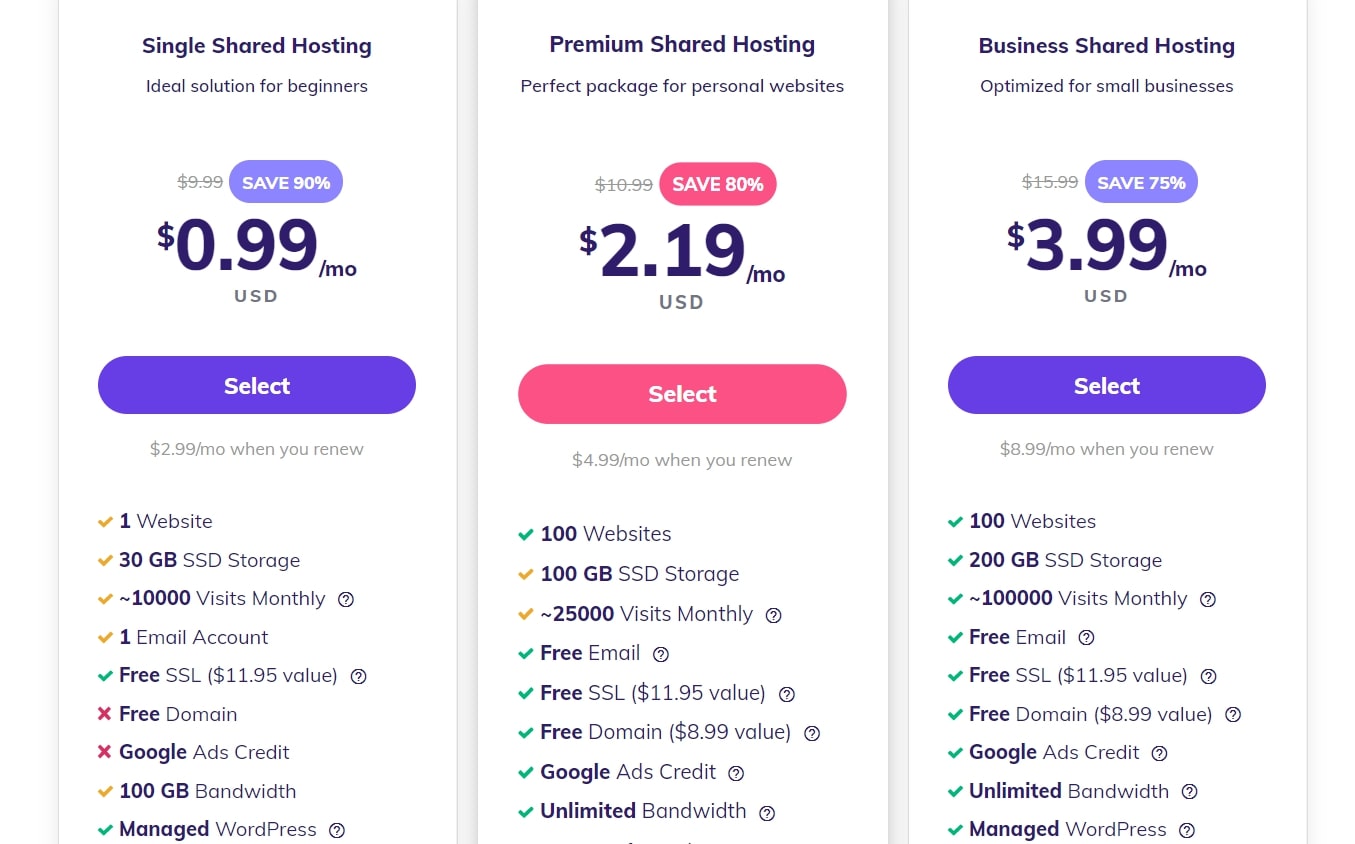The image size is (1355, 844).
Task: Click the $4.99/mo renewal text under Premium
Action: click(682, 460)
